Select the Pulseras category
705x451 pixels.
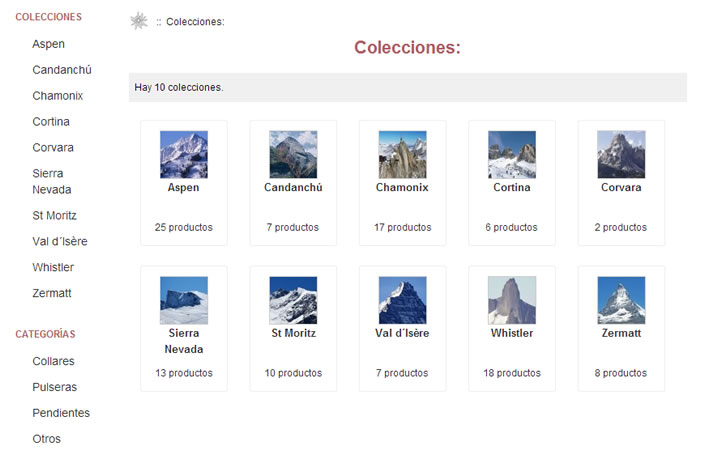[x=55, y=387]
